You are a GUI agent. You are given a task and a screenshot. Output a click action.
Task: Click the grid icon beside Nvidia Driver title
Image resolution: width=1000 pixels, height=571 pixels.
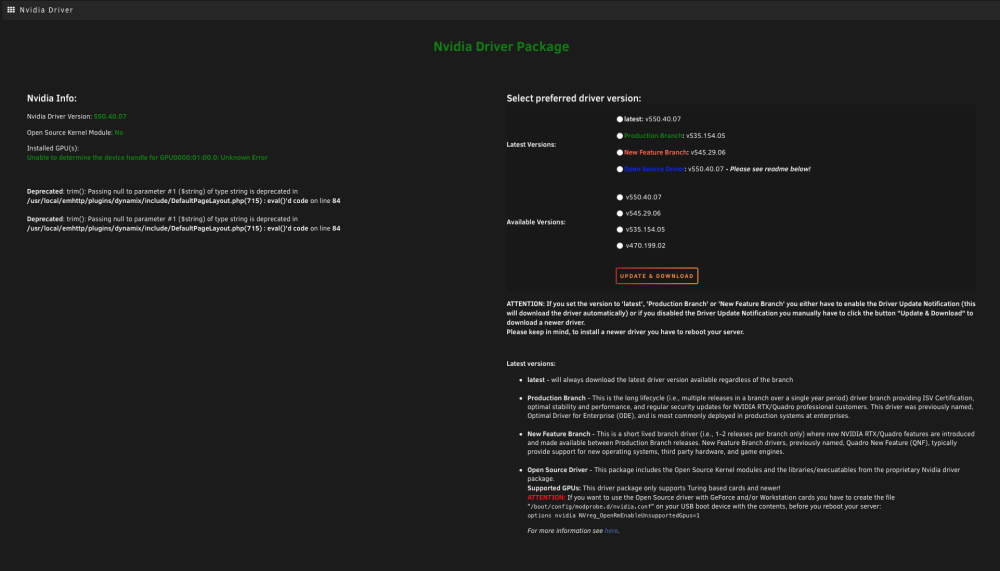(x=11, y=10)
